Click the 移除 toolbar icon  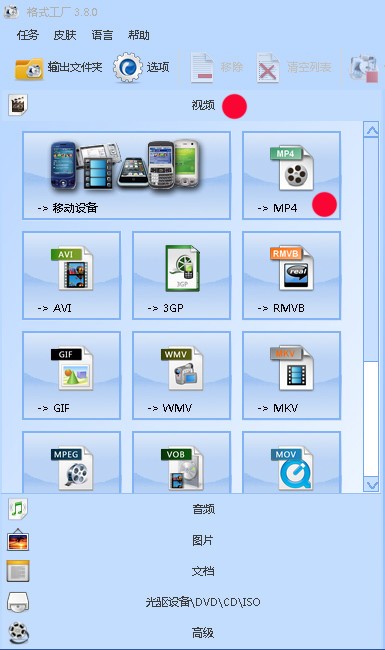202,68
